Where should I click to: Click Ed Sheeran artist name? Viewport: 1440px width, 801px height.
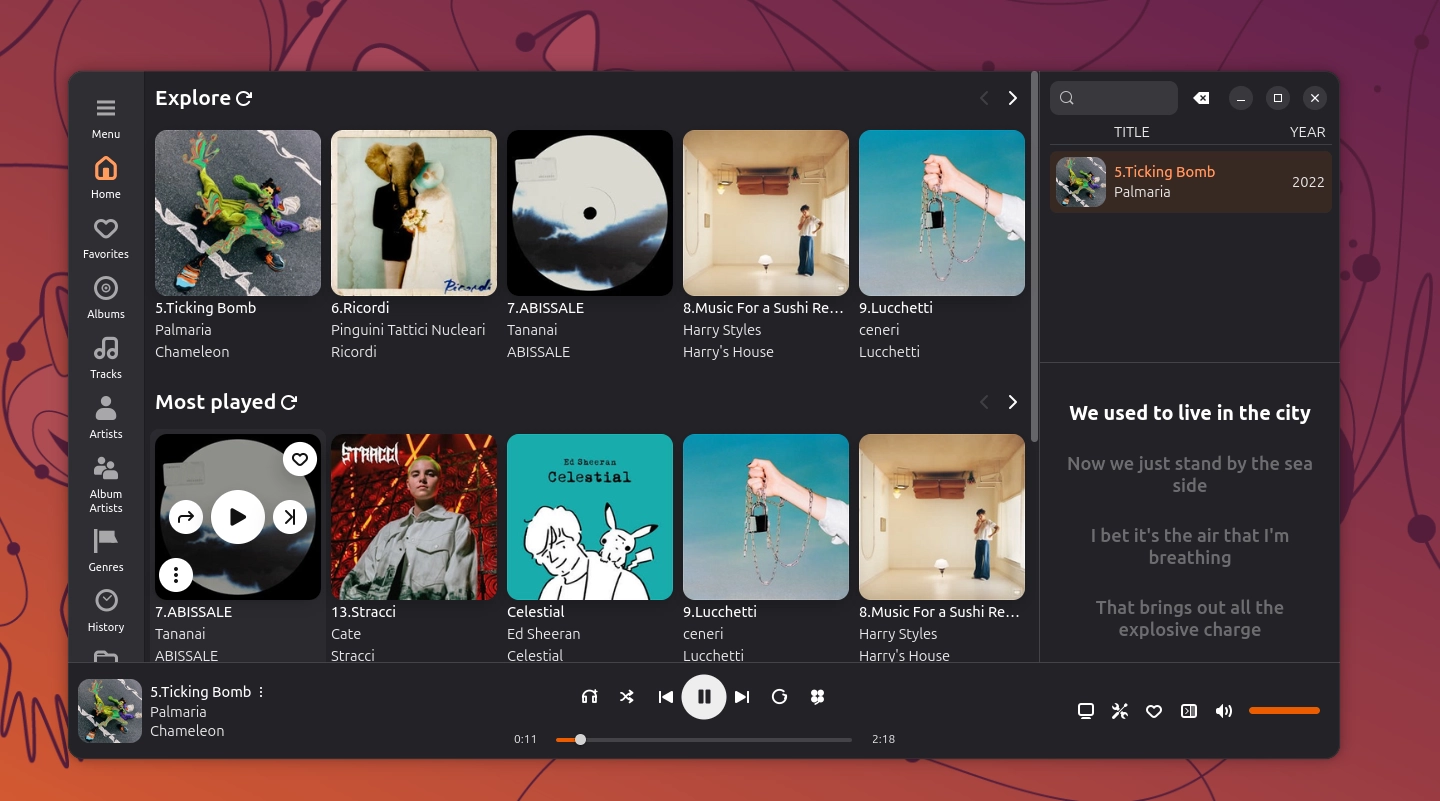click(543, 634)
